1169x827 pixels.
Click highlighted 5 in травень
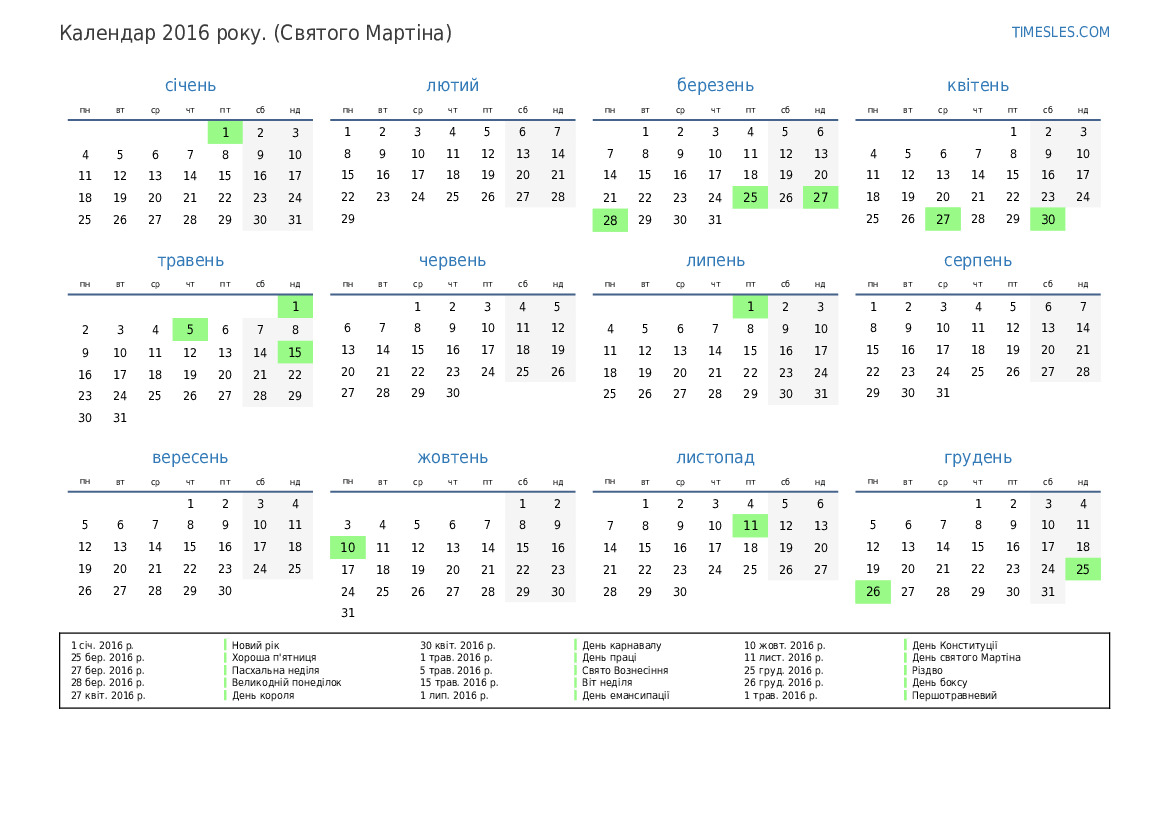(190, 330)
